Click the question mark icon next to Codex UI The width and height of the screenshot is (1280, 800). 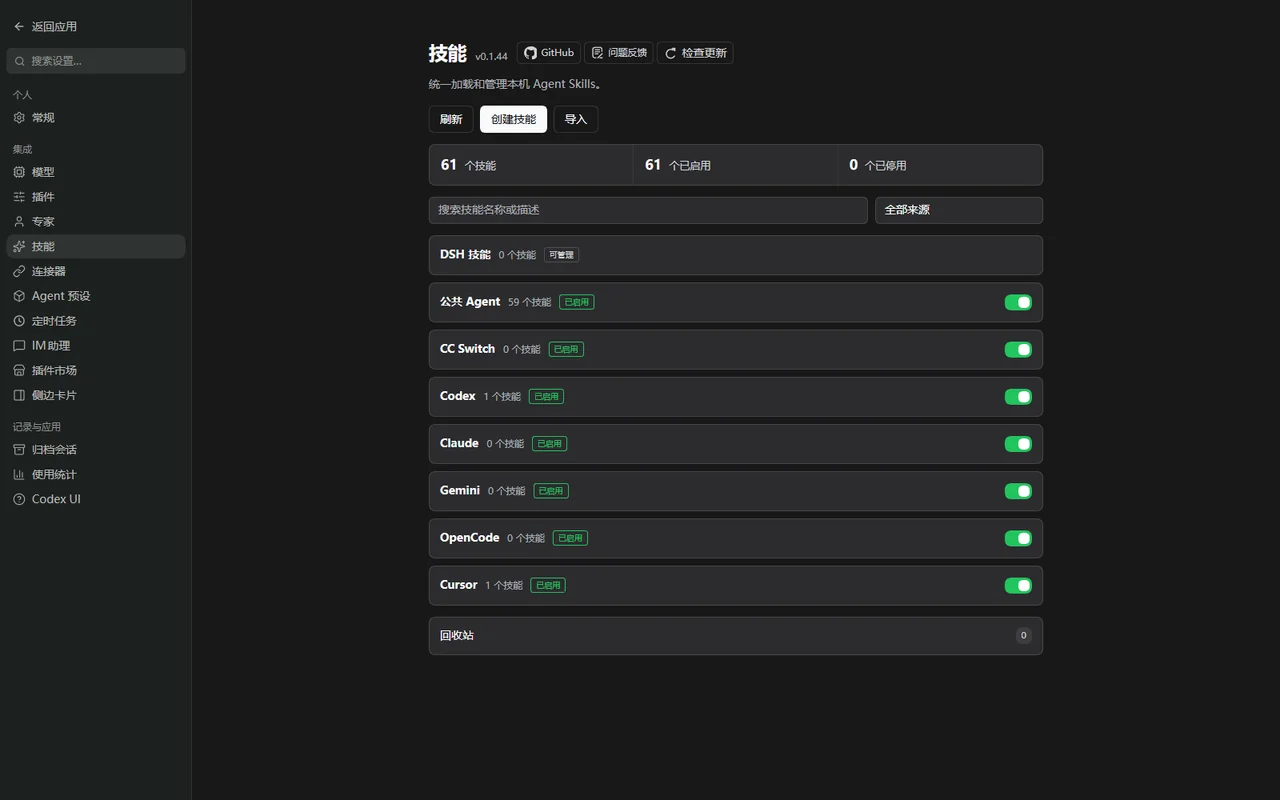point(19,499)
